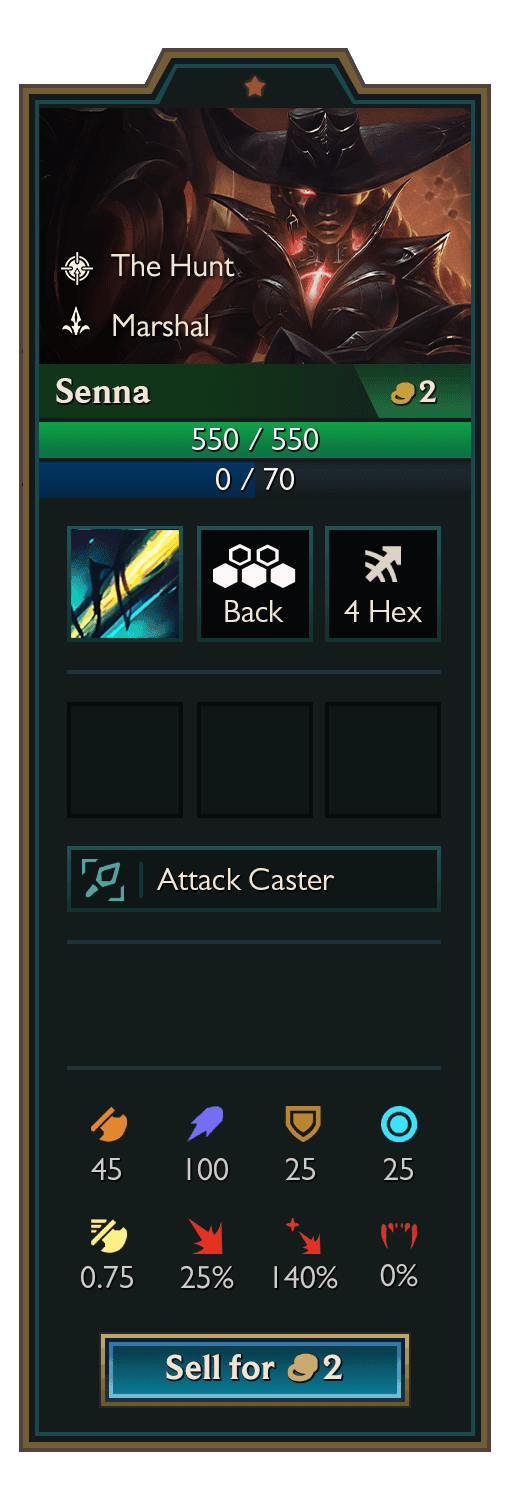
Task: Select the third empty item slot
Action: (383, 760)
